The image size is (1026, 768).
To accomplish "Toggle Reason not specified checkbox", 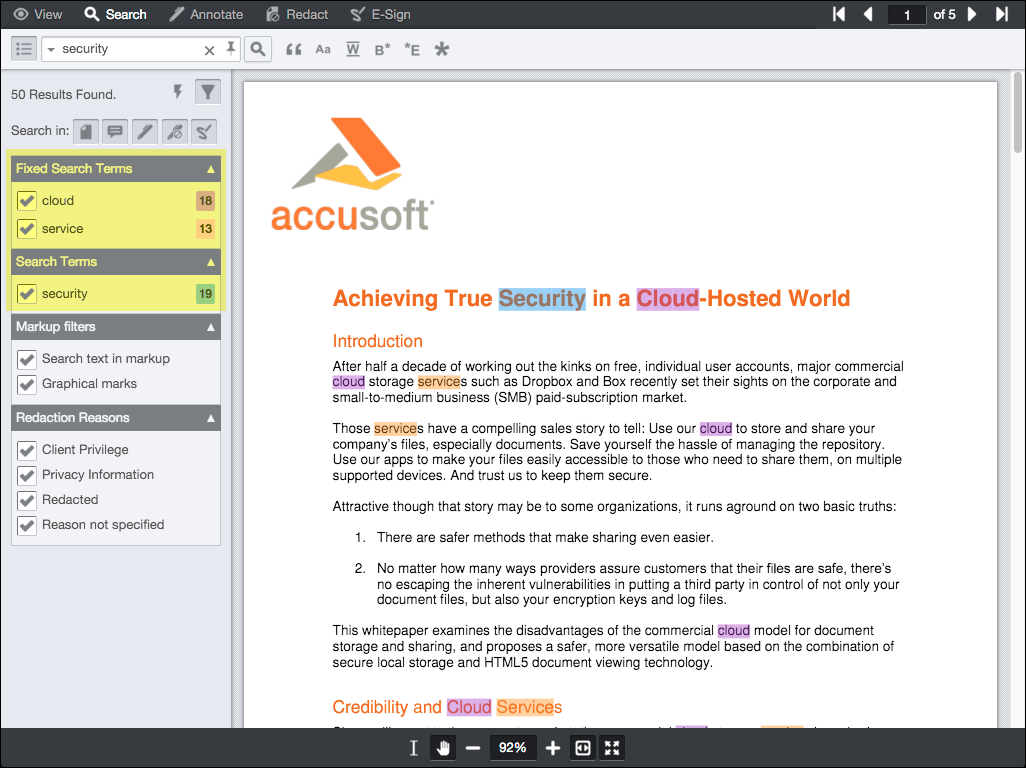I will [27, 525].
